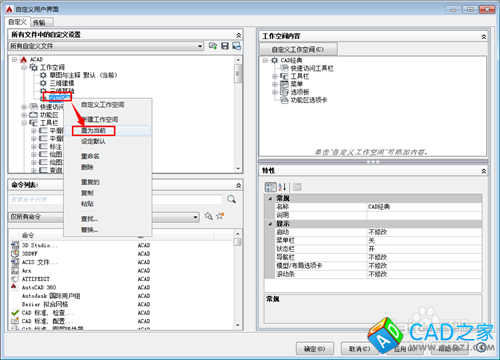
Task: Click the AutoCAD 360 command icon
Action: [14, 287]
